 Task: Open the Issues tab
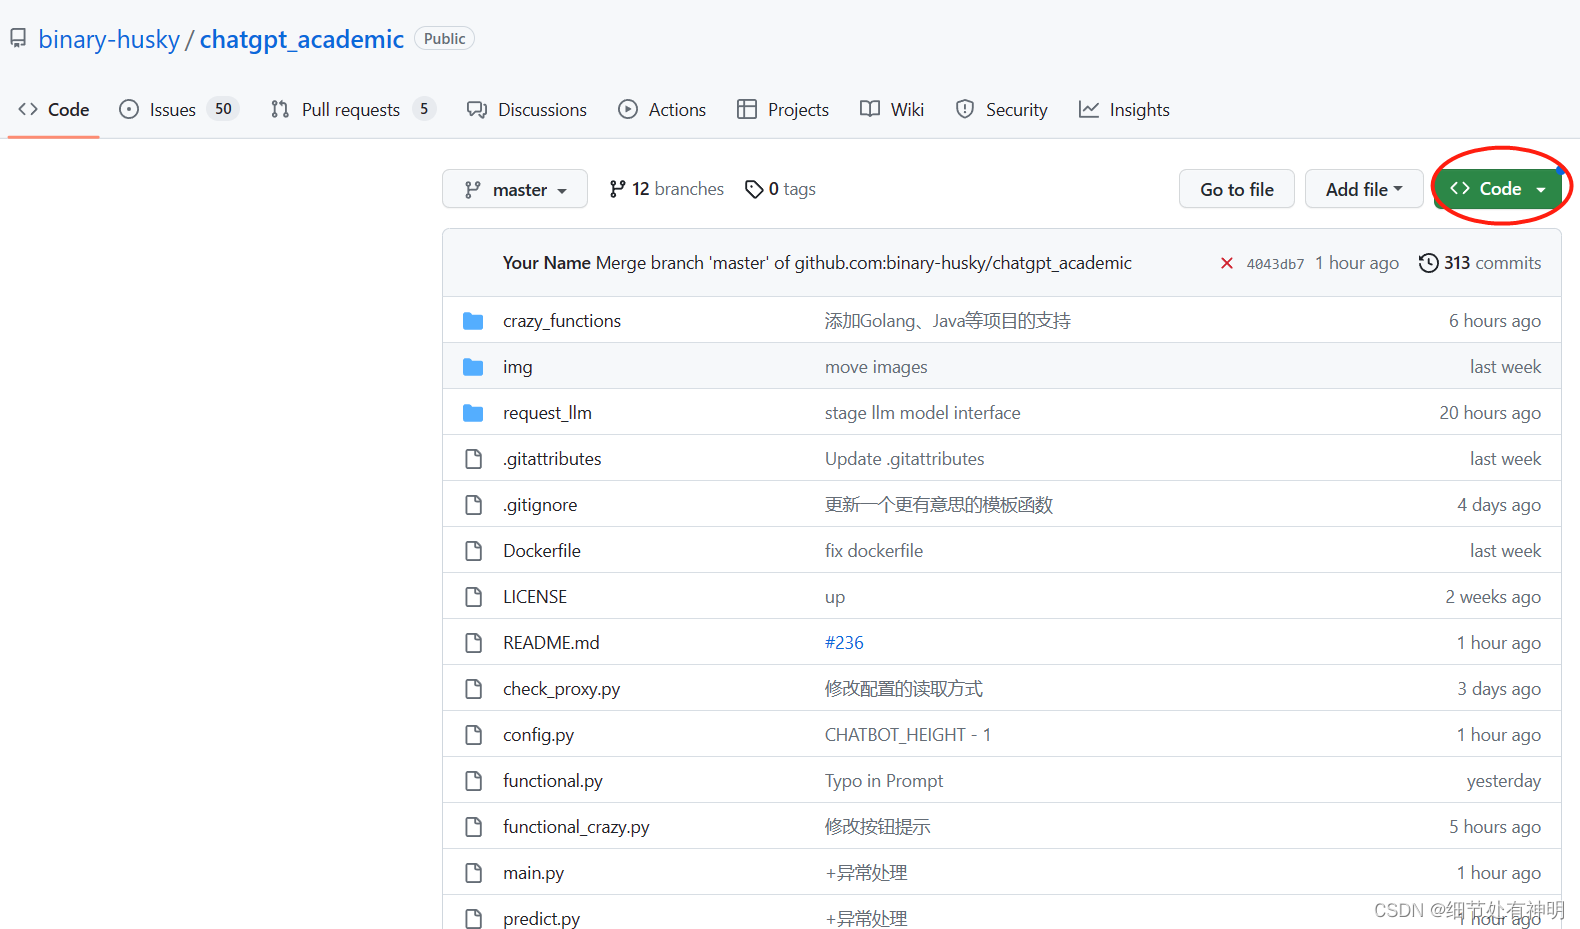pyautogui.click(x=178, y=109)
